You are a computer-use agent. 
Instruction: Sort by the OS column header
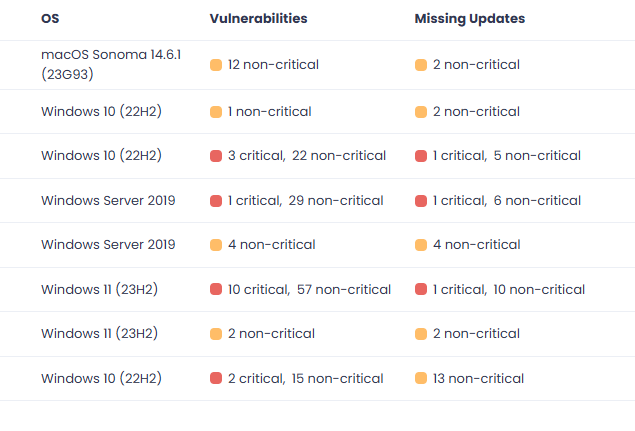click(49, 19)
